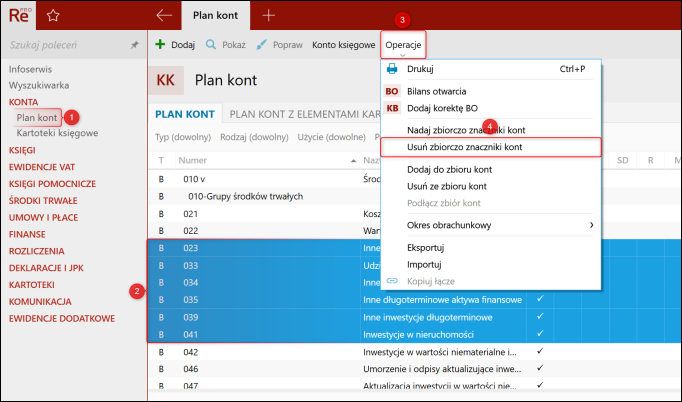Click the Popraw toolbar button

279,45
